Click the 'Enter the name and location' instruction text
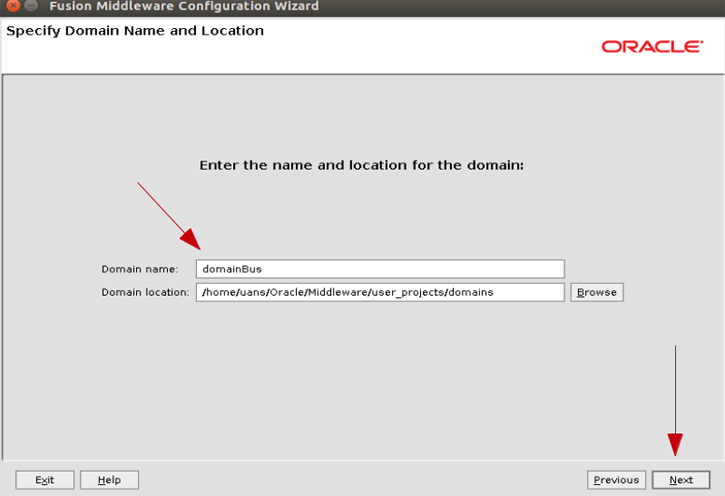Image resolution: width=725 pixels, height=496 pixels. 362,165
